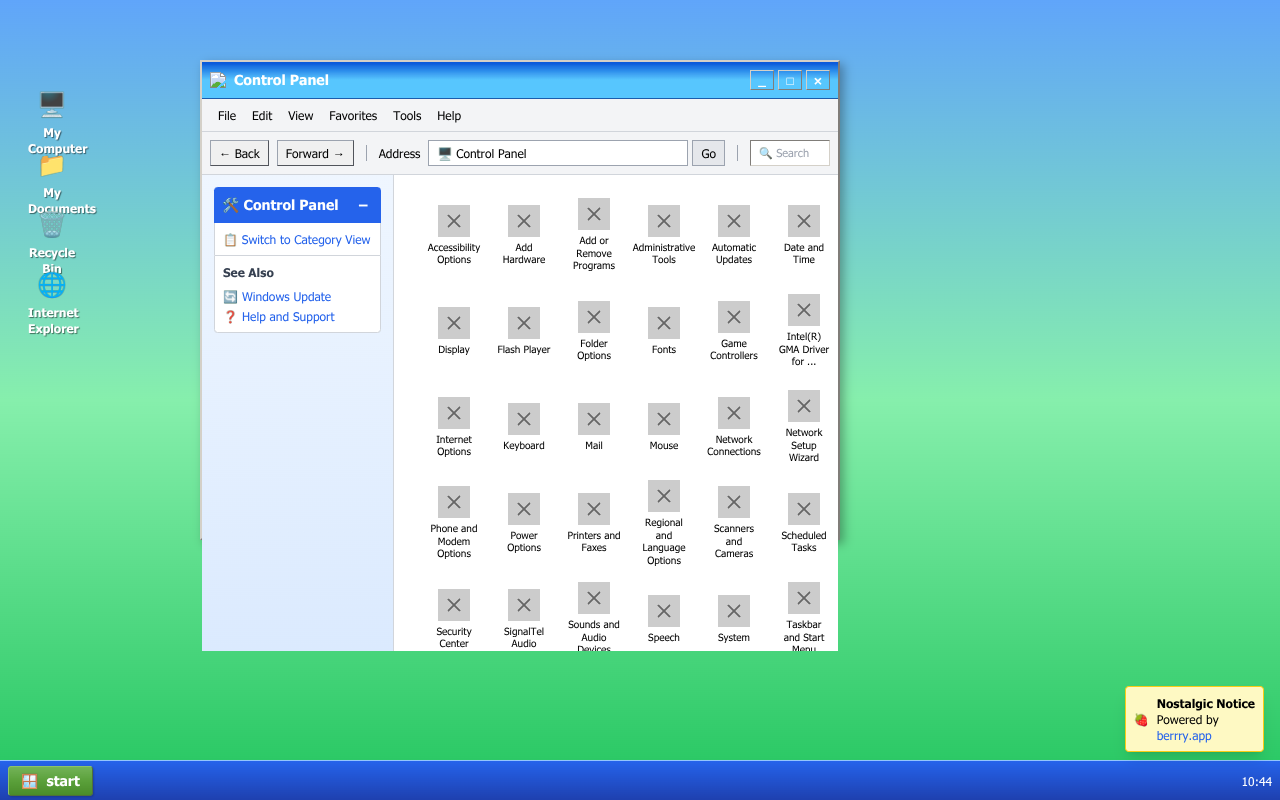This screenshot has width=1280, height=800.
Task: Open Phone and Modem Options
Action: [x=453, y=501]
